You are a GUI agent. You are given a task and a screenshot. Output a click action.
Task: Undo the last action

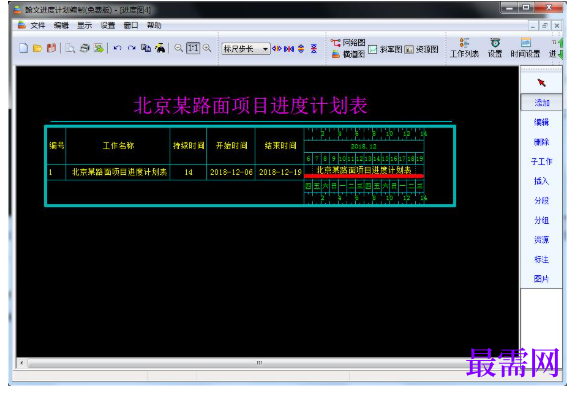tap(118, 48)
